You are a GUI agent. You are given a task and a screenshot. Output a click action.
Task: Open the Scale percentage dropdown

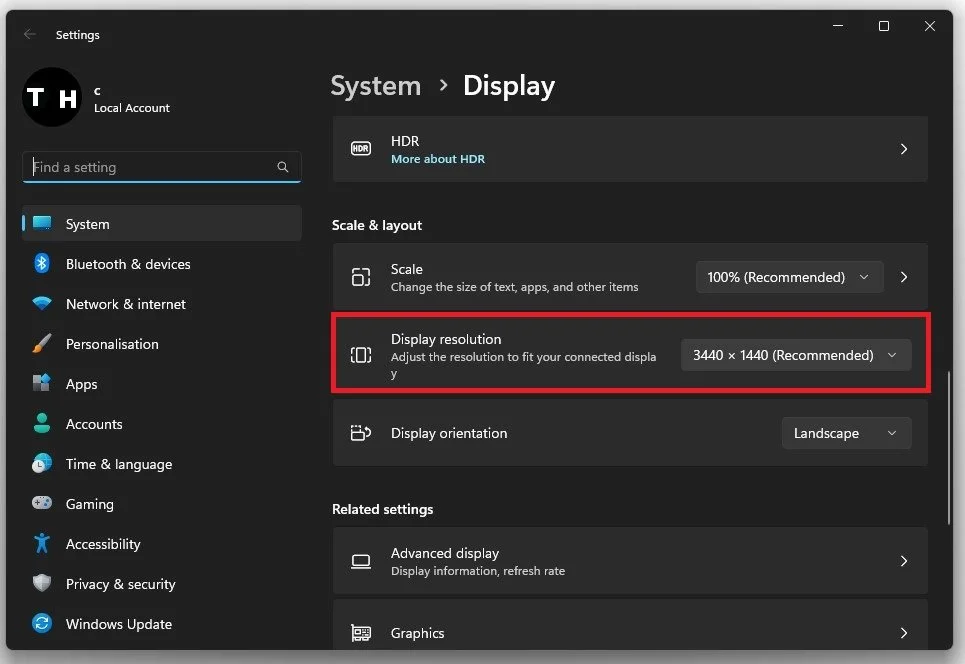789,277
